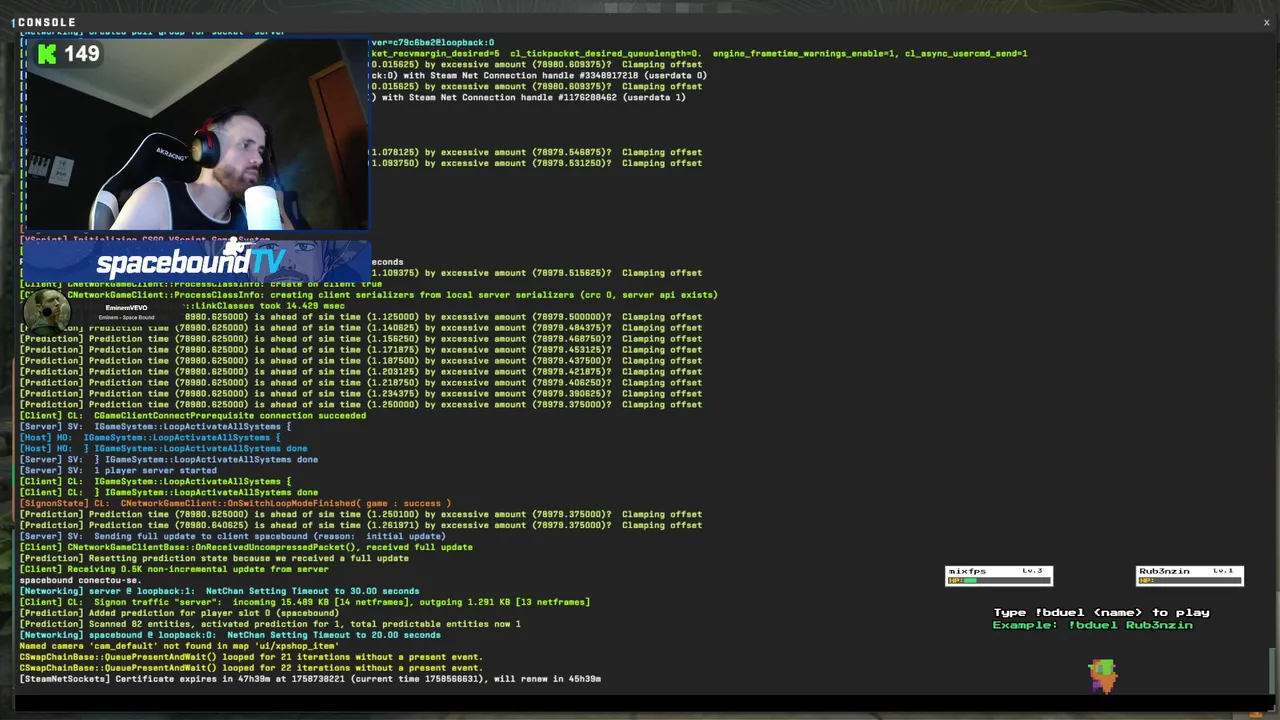This screenshot has height=720, width=1280.
Task: Click the 'cam_default' not found log line
Action: 179,646
